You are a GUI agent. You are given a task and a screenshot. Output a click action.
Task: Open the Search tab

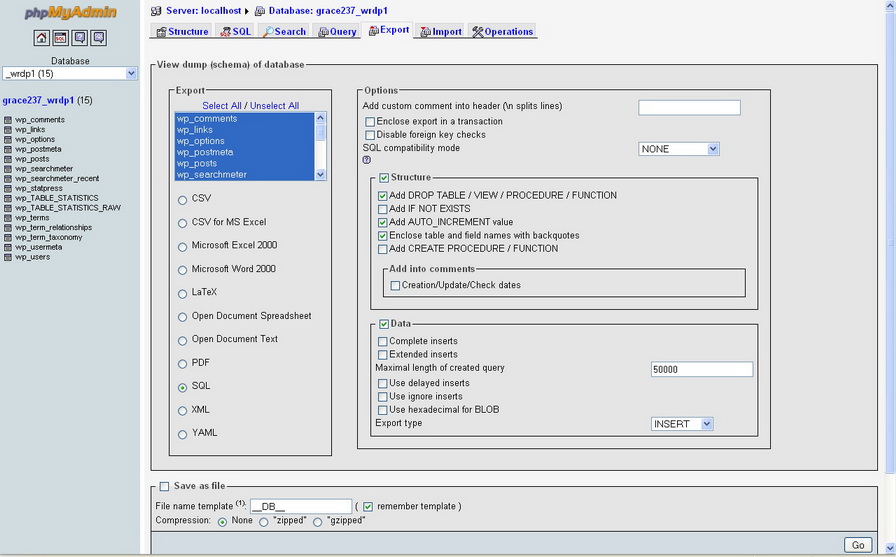point(284,31)
